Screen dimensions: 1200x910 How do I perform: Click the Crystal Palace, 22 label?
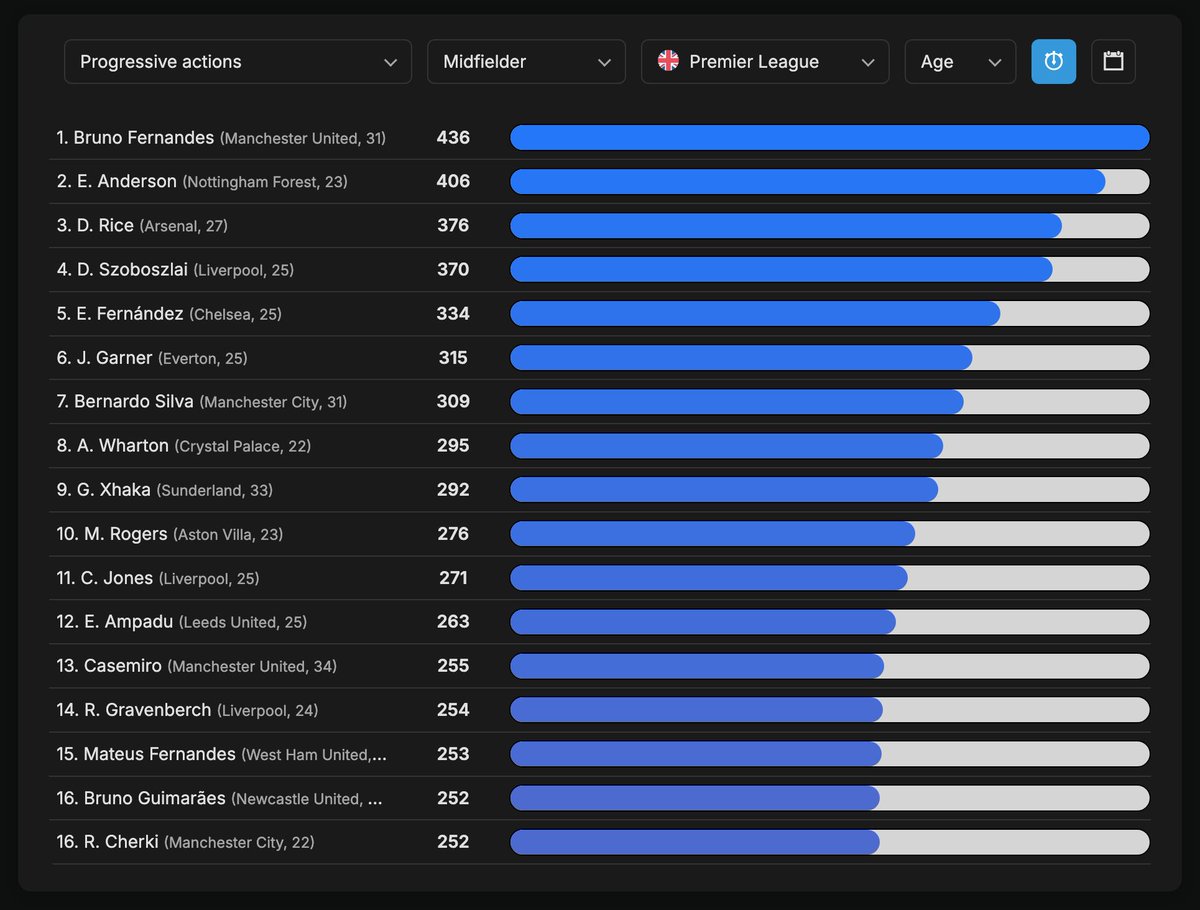pyautogui.click(x=243, y=447)
